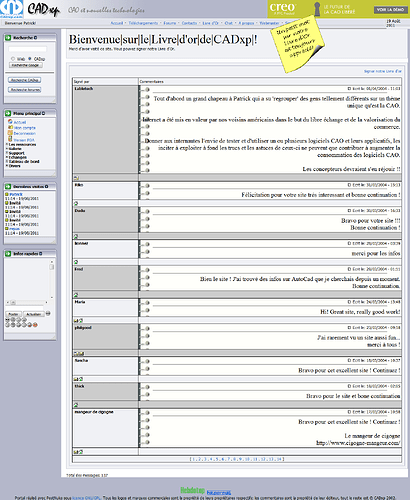The width and height of the screenshot is (410, 500).
Task: Click the Accueil home icon in Menu principal
Action: pos(10,122)
